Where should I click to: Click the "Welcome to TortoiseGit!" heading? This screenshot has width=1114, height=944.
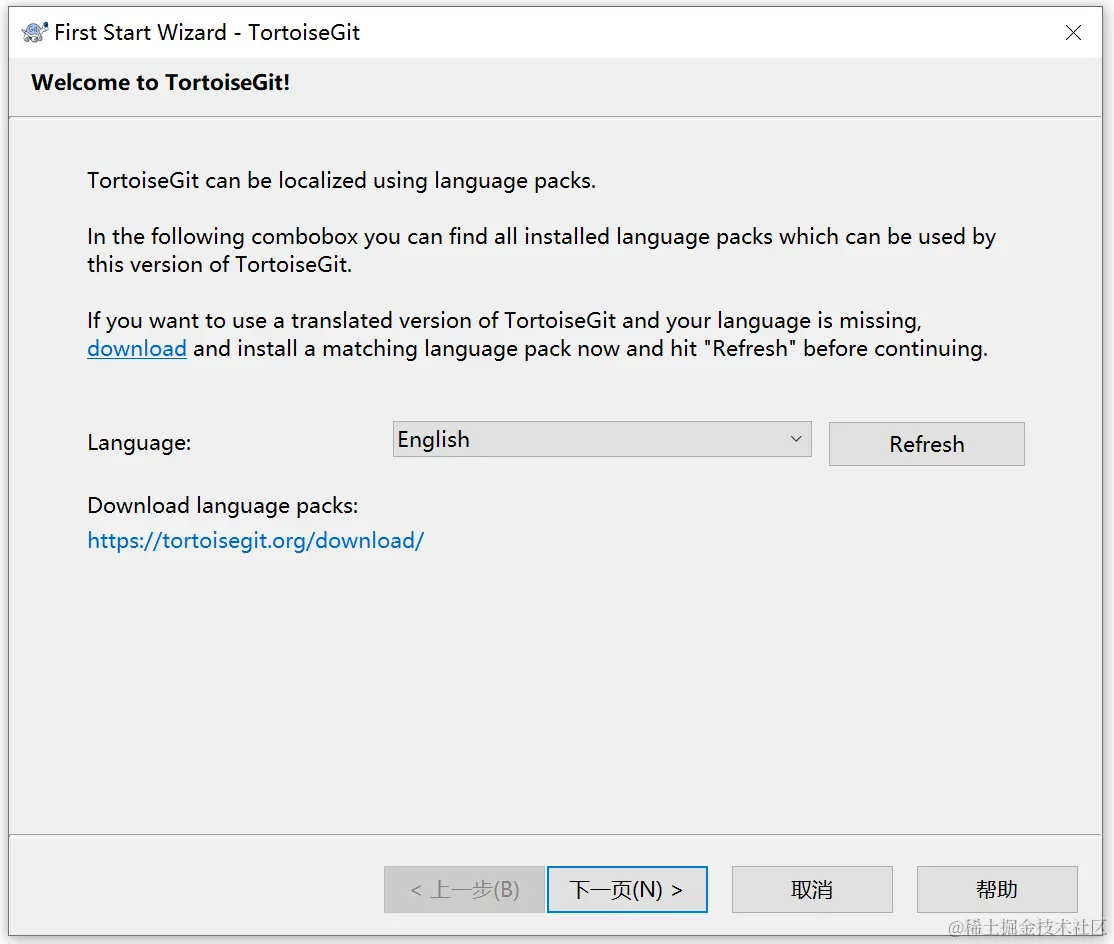point(161,82)
